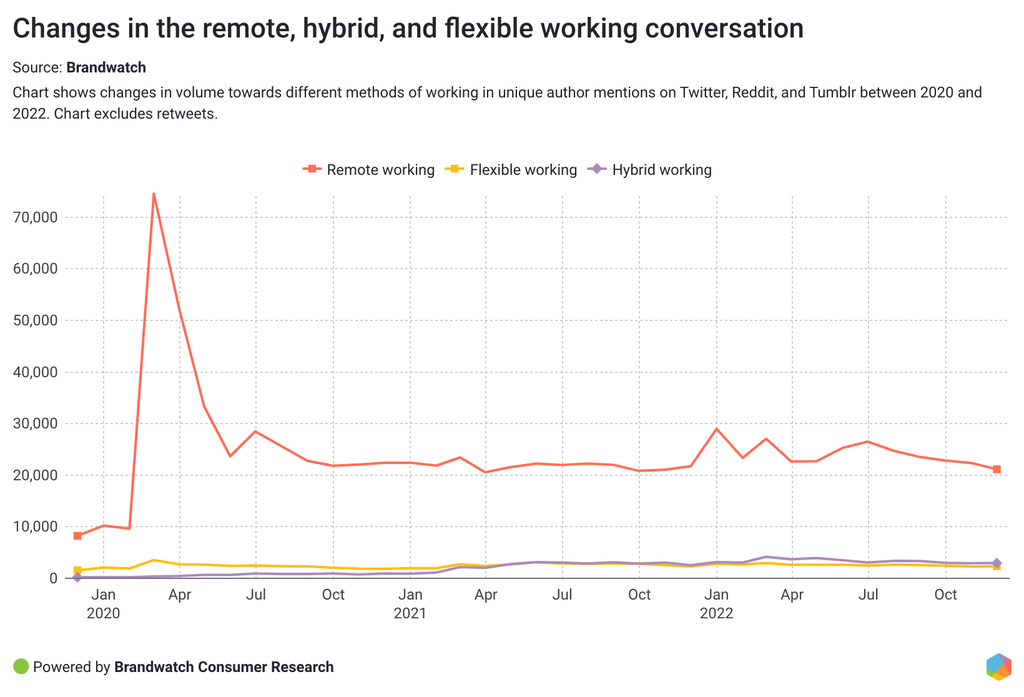The height and width of the screenshot is (697, 1024).
Task: Toggle the Remote working legend label text
Action: click(x=380, y=170)
